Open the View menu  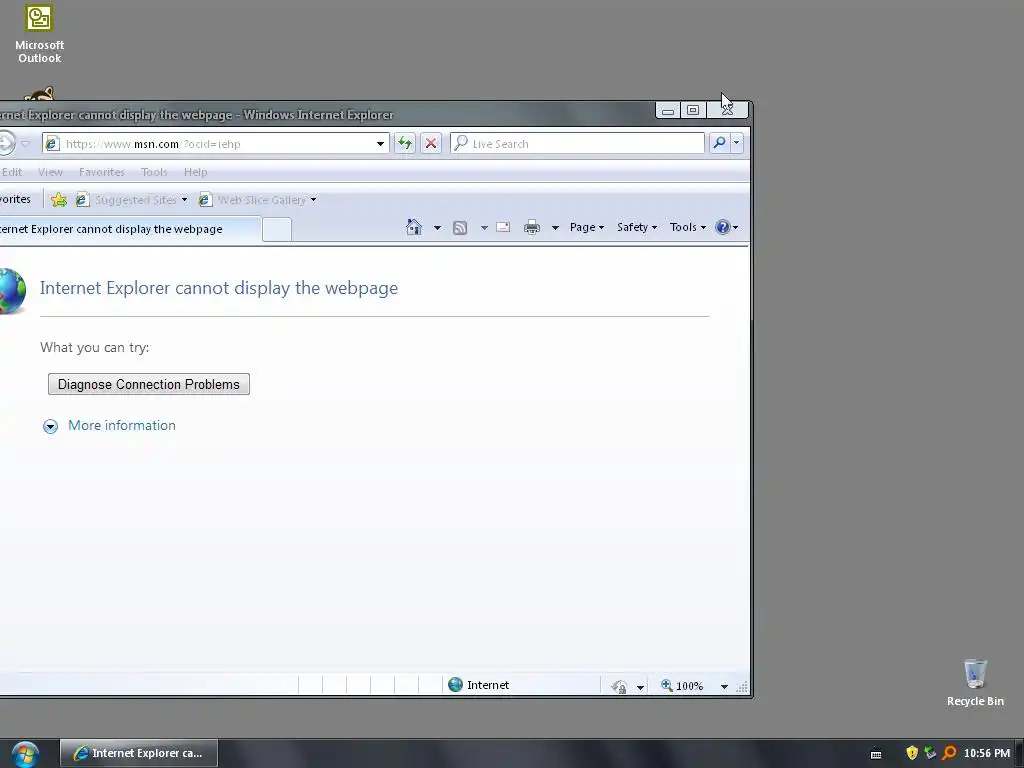[50, 172]
